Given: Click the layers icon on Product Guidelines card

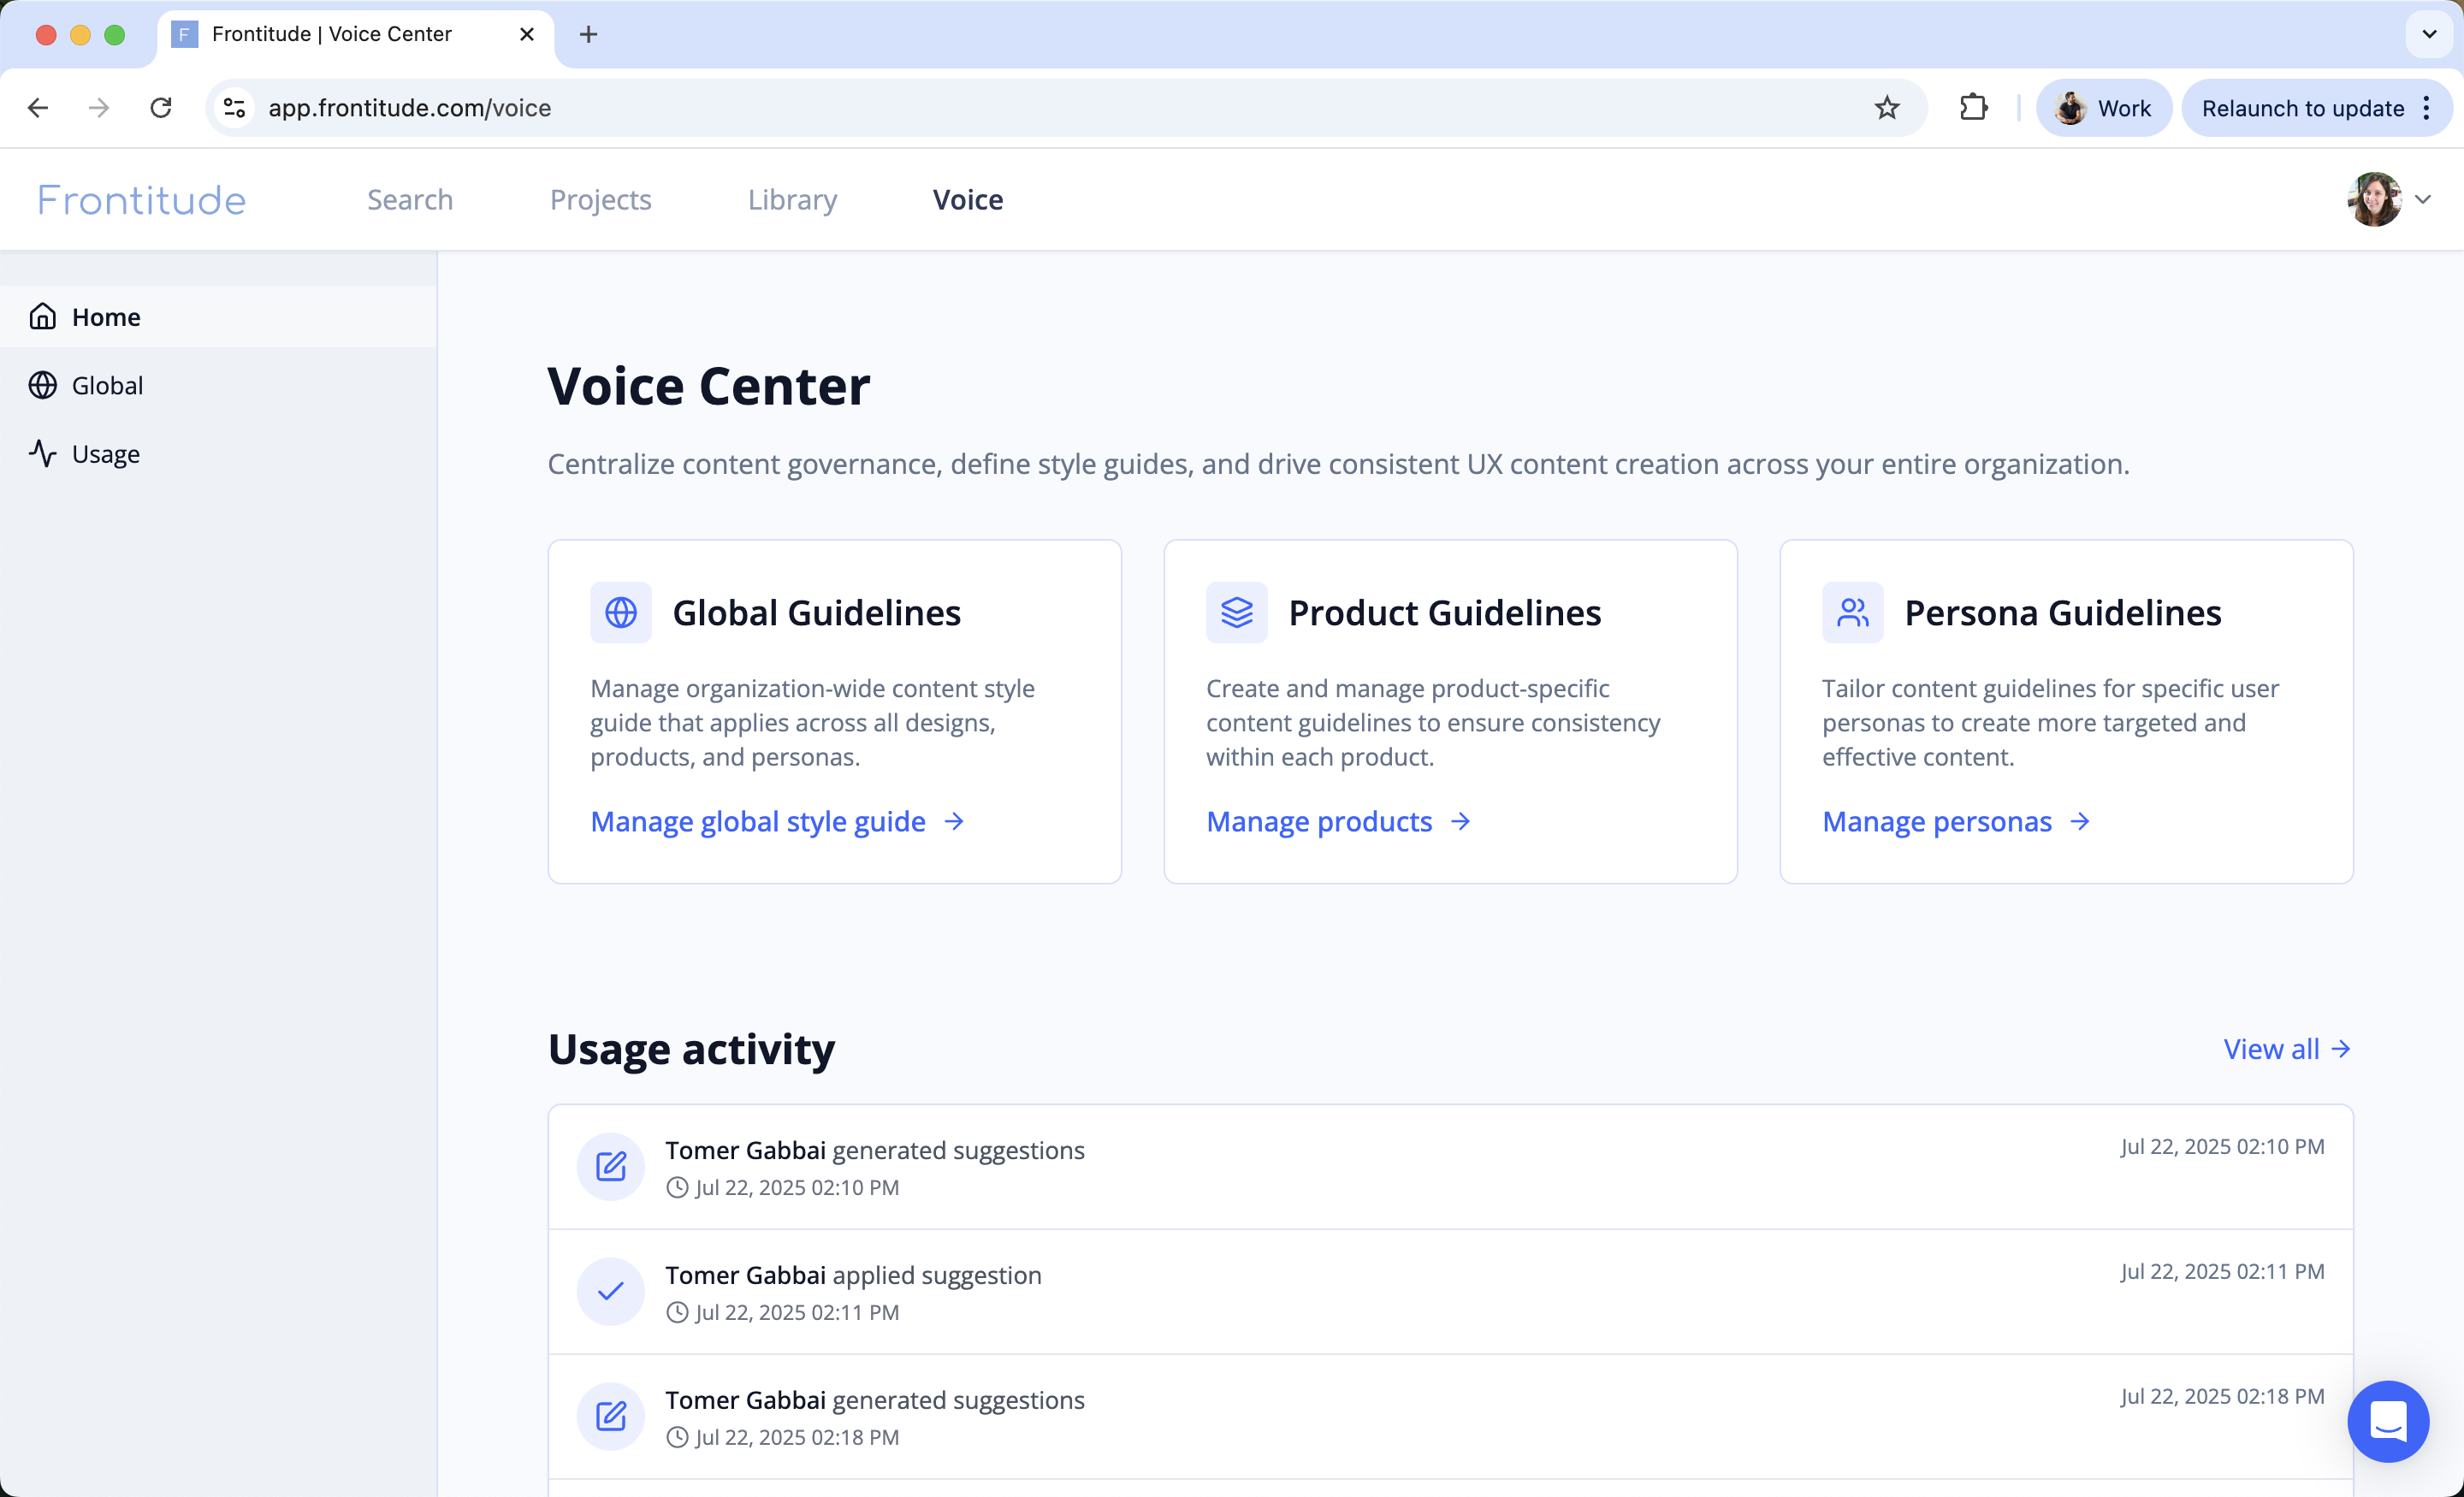Looking at the screenshot, I should [x=1237, y=612].
